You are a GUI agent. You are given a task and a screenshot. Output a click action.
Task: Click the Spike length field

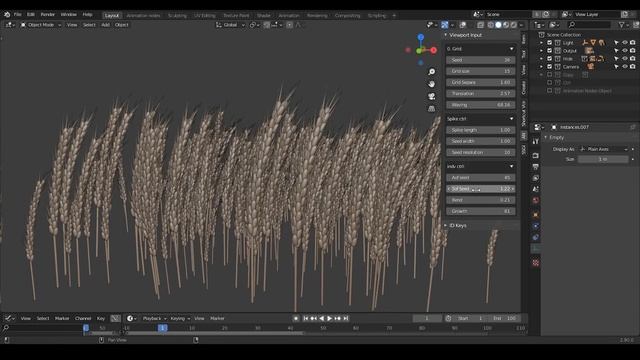480,130
